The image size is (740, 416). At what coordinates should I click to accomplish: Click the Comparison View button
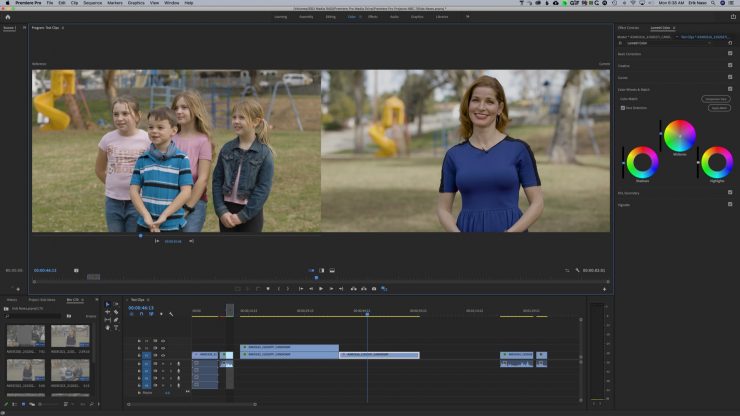pyautogui.click(x=715, y=99)
